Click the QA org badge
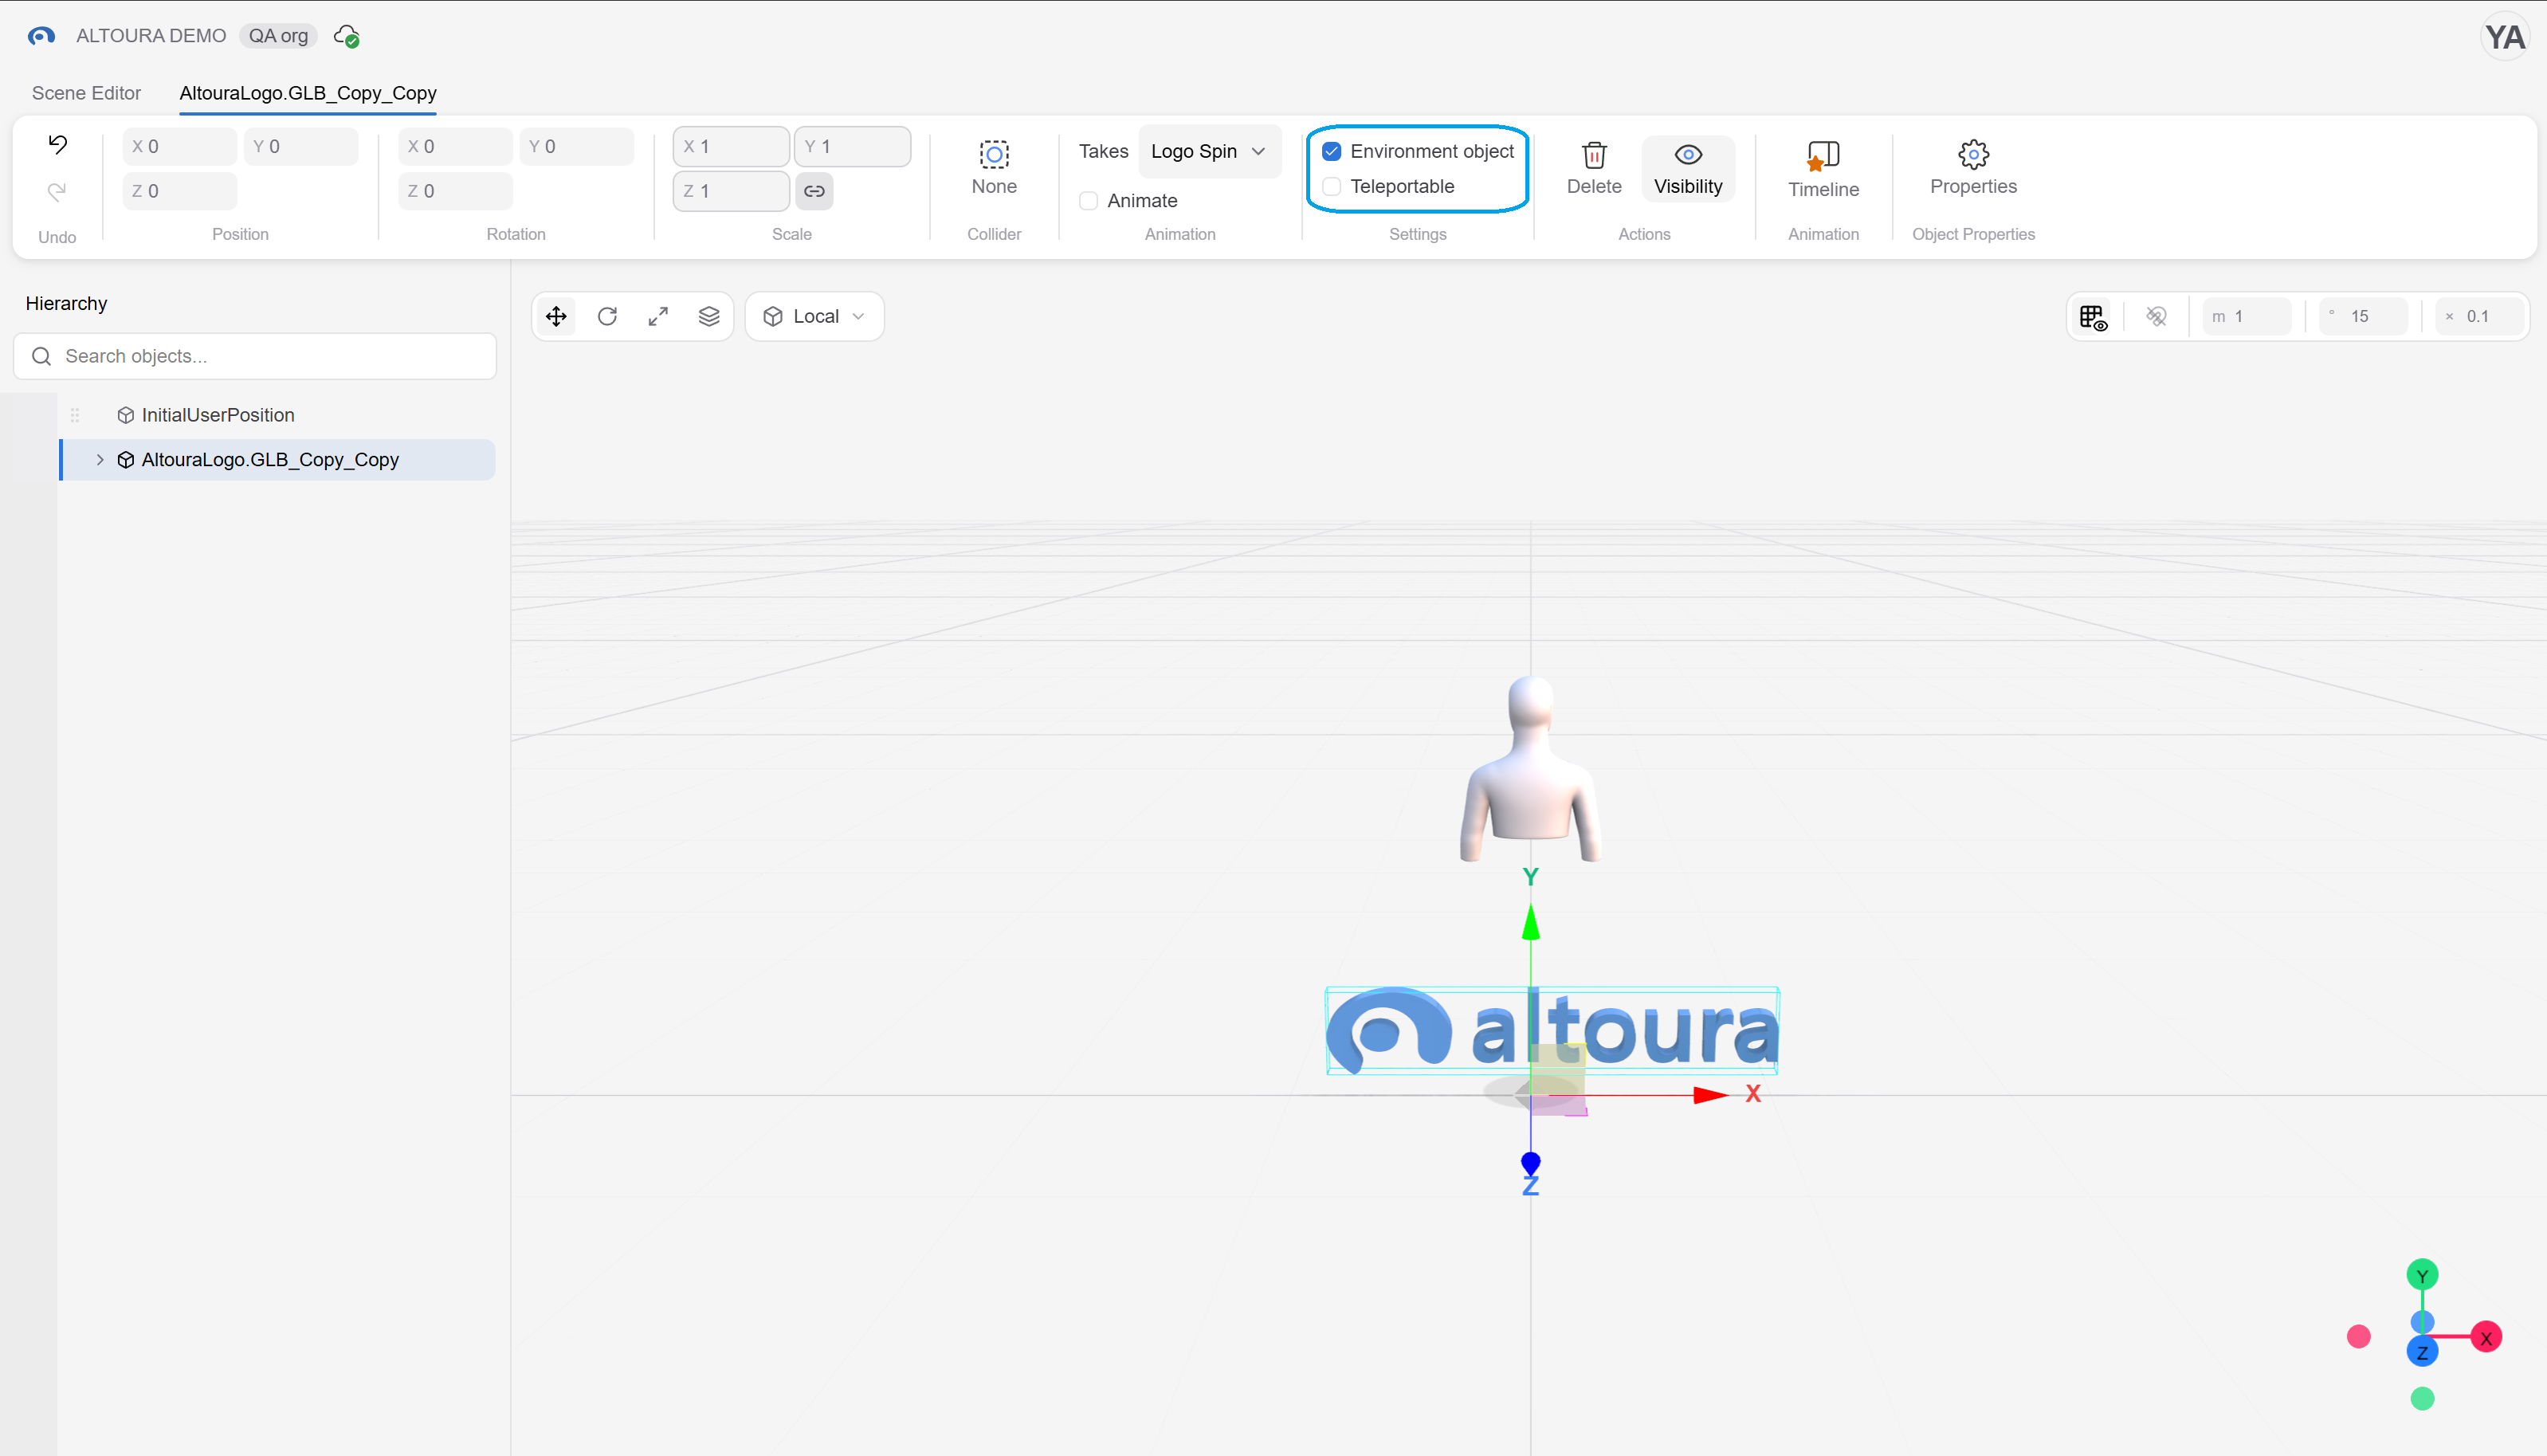Viewport: 2547px width, 1456px height. tap(278, 36)
